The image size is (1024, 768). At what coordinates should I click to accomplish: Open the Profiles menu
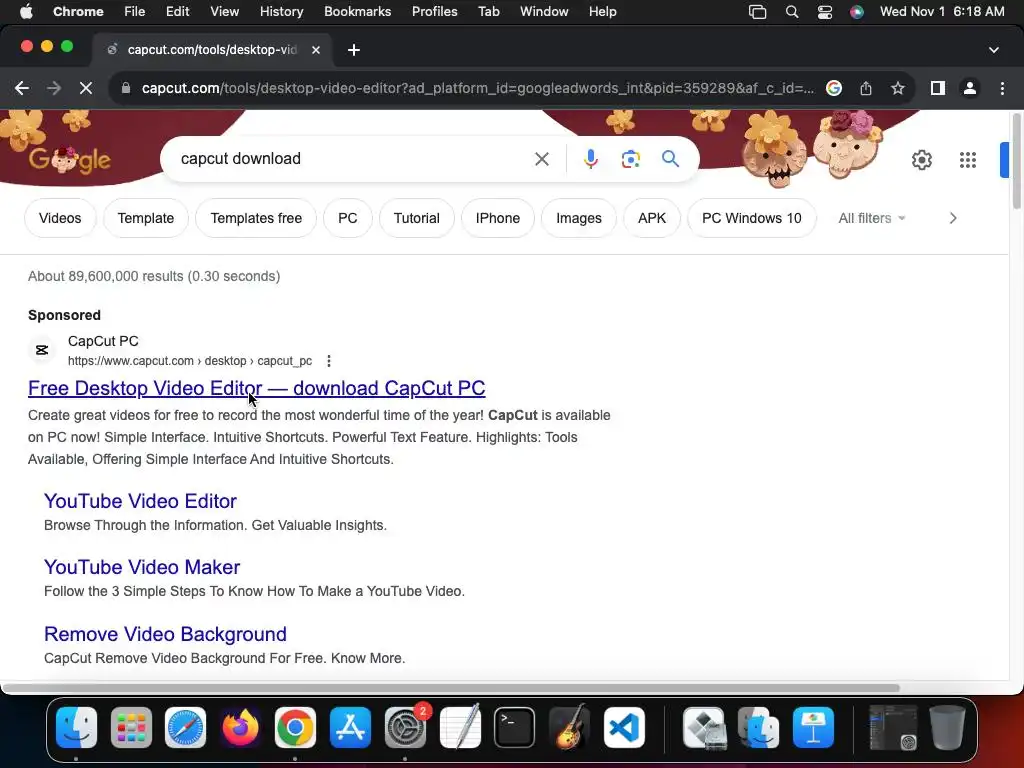(434, 12)
